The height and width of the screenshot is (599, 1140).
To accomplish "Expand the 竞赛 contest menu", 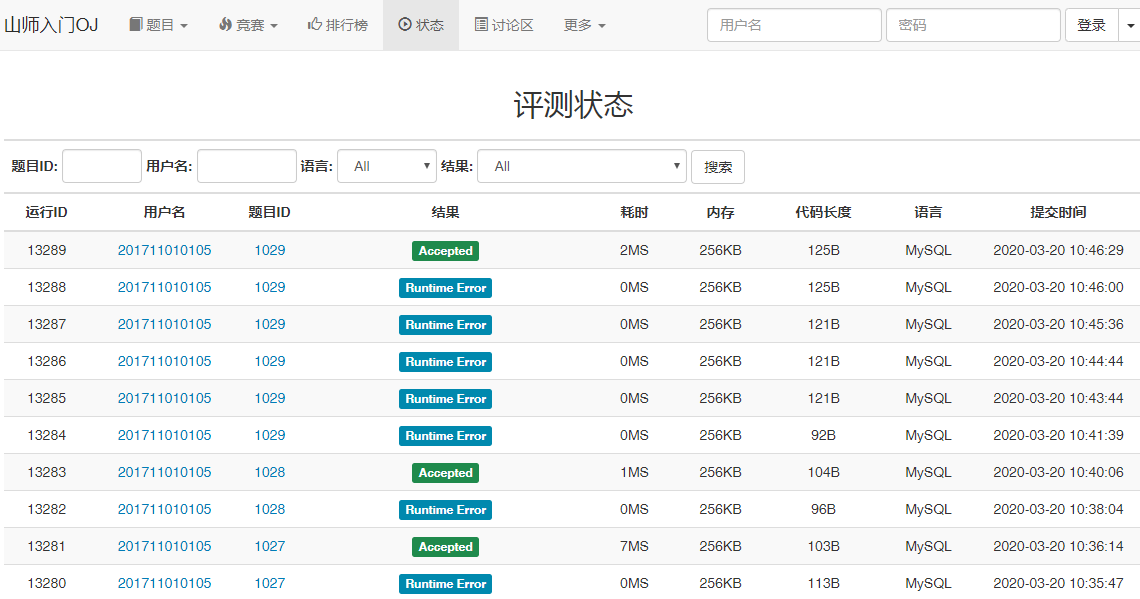I will coord(247,25).
